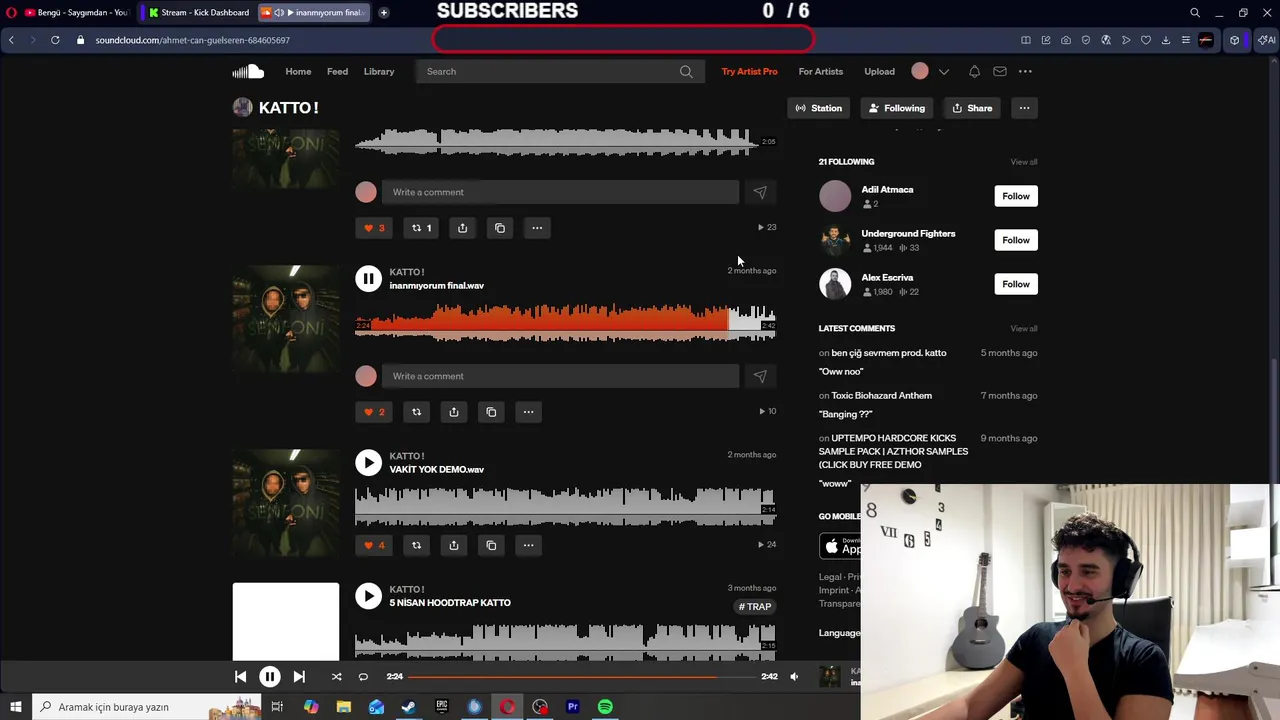The height and width of the screenshot is (720, 1280).
Task: Unlike inanmıyorum final.wav track with 2 likes
Action: click(374, 412)
